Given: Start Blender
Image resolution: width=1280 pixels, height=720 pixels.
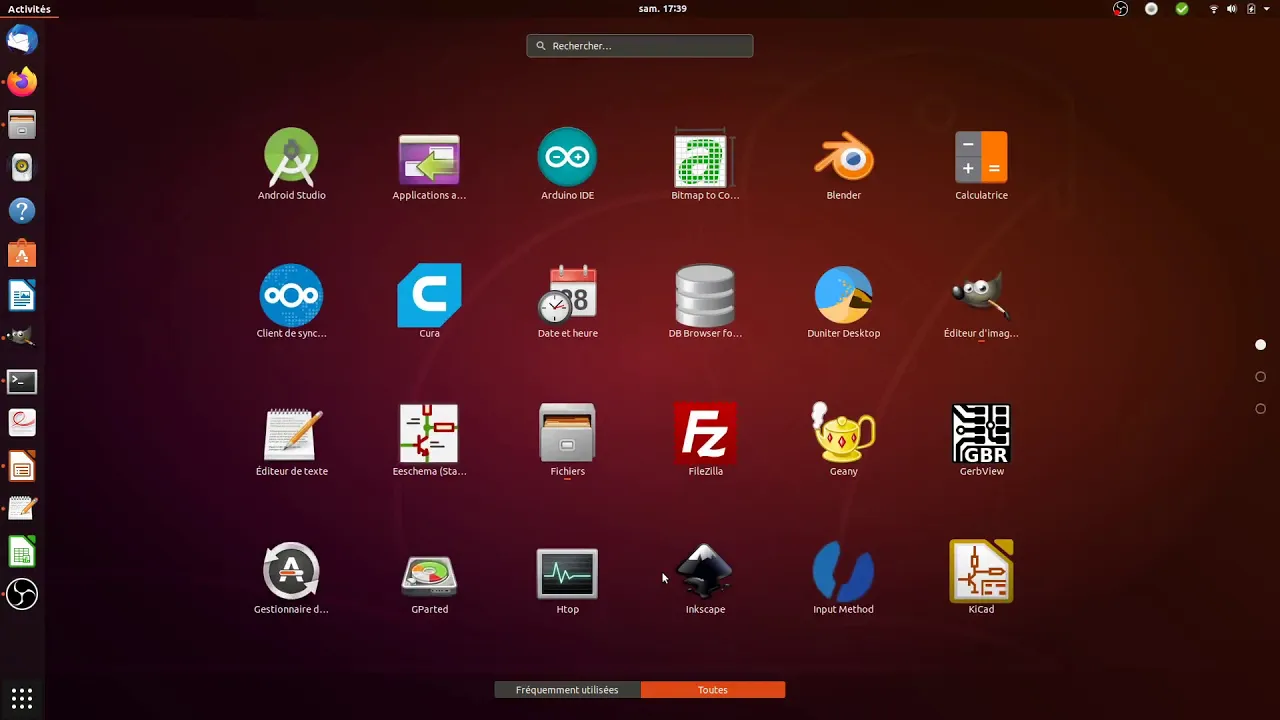Looking at the screenshot, I should [x=843, y=165].
